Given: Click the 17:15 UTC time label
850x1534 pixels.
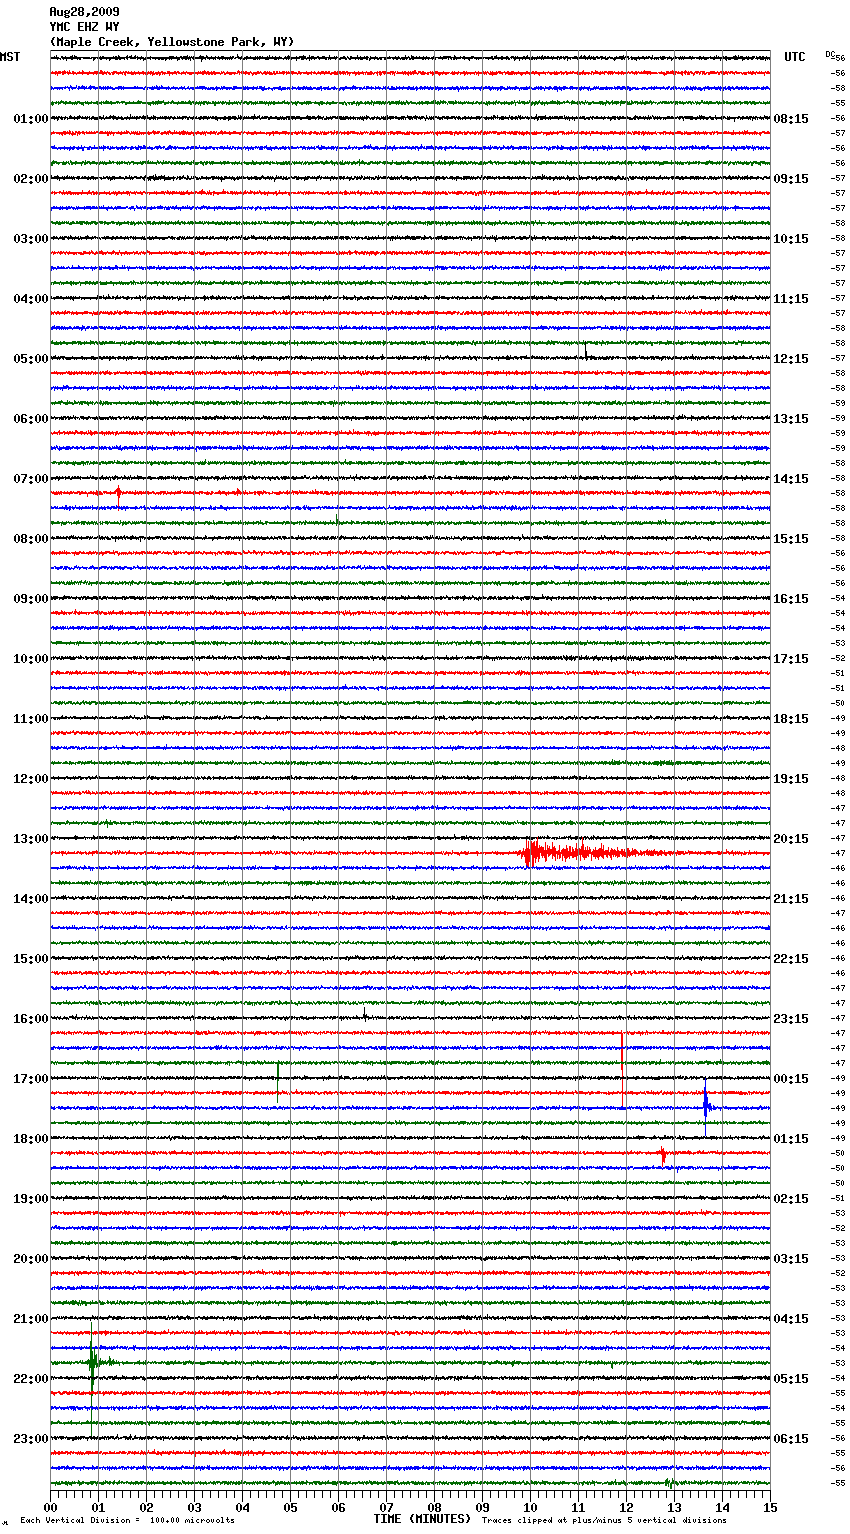Looking at the screenshot, I should (x=791, y=659).
